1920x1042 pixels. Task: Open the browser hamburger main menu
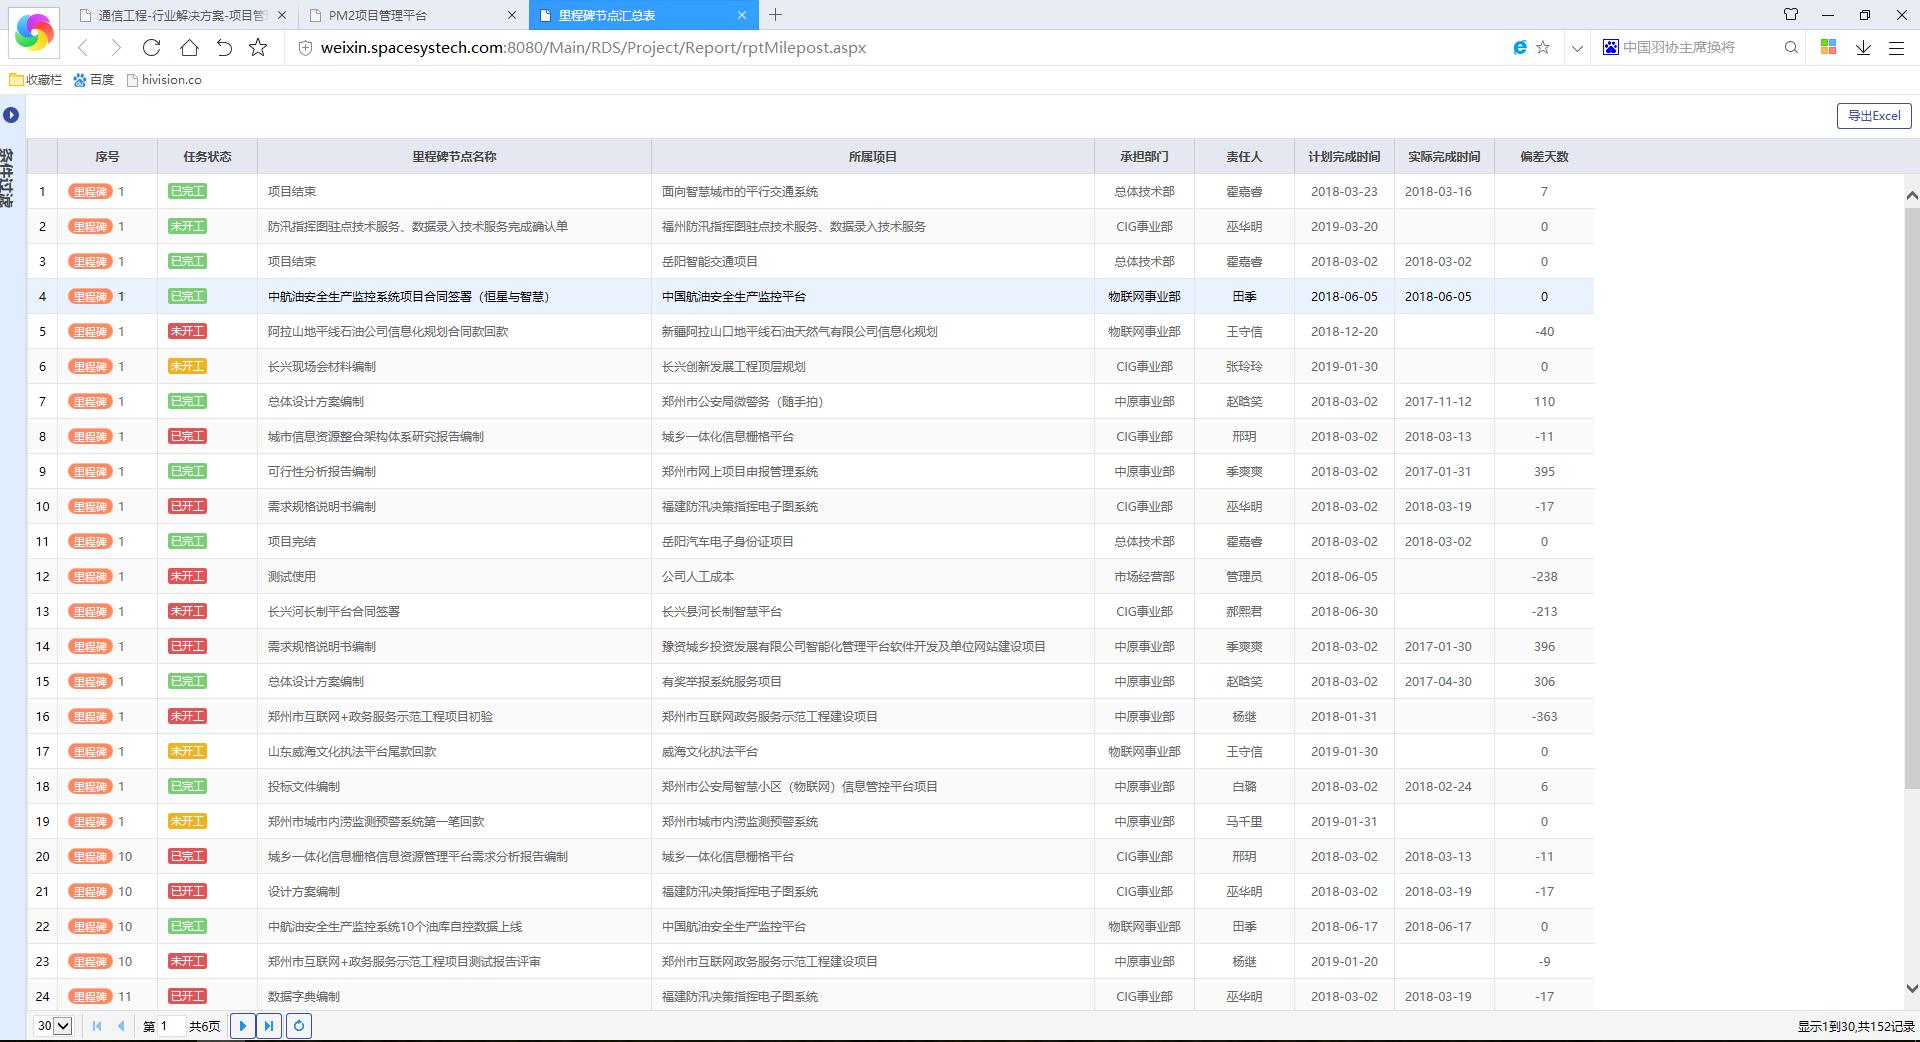(x=1896, y=48)
